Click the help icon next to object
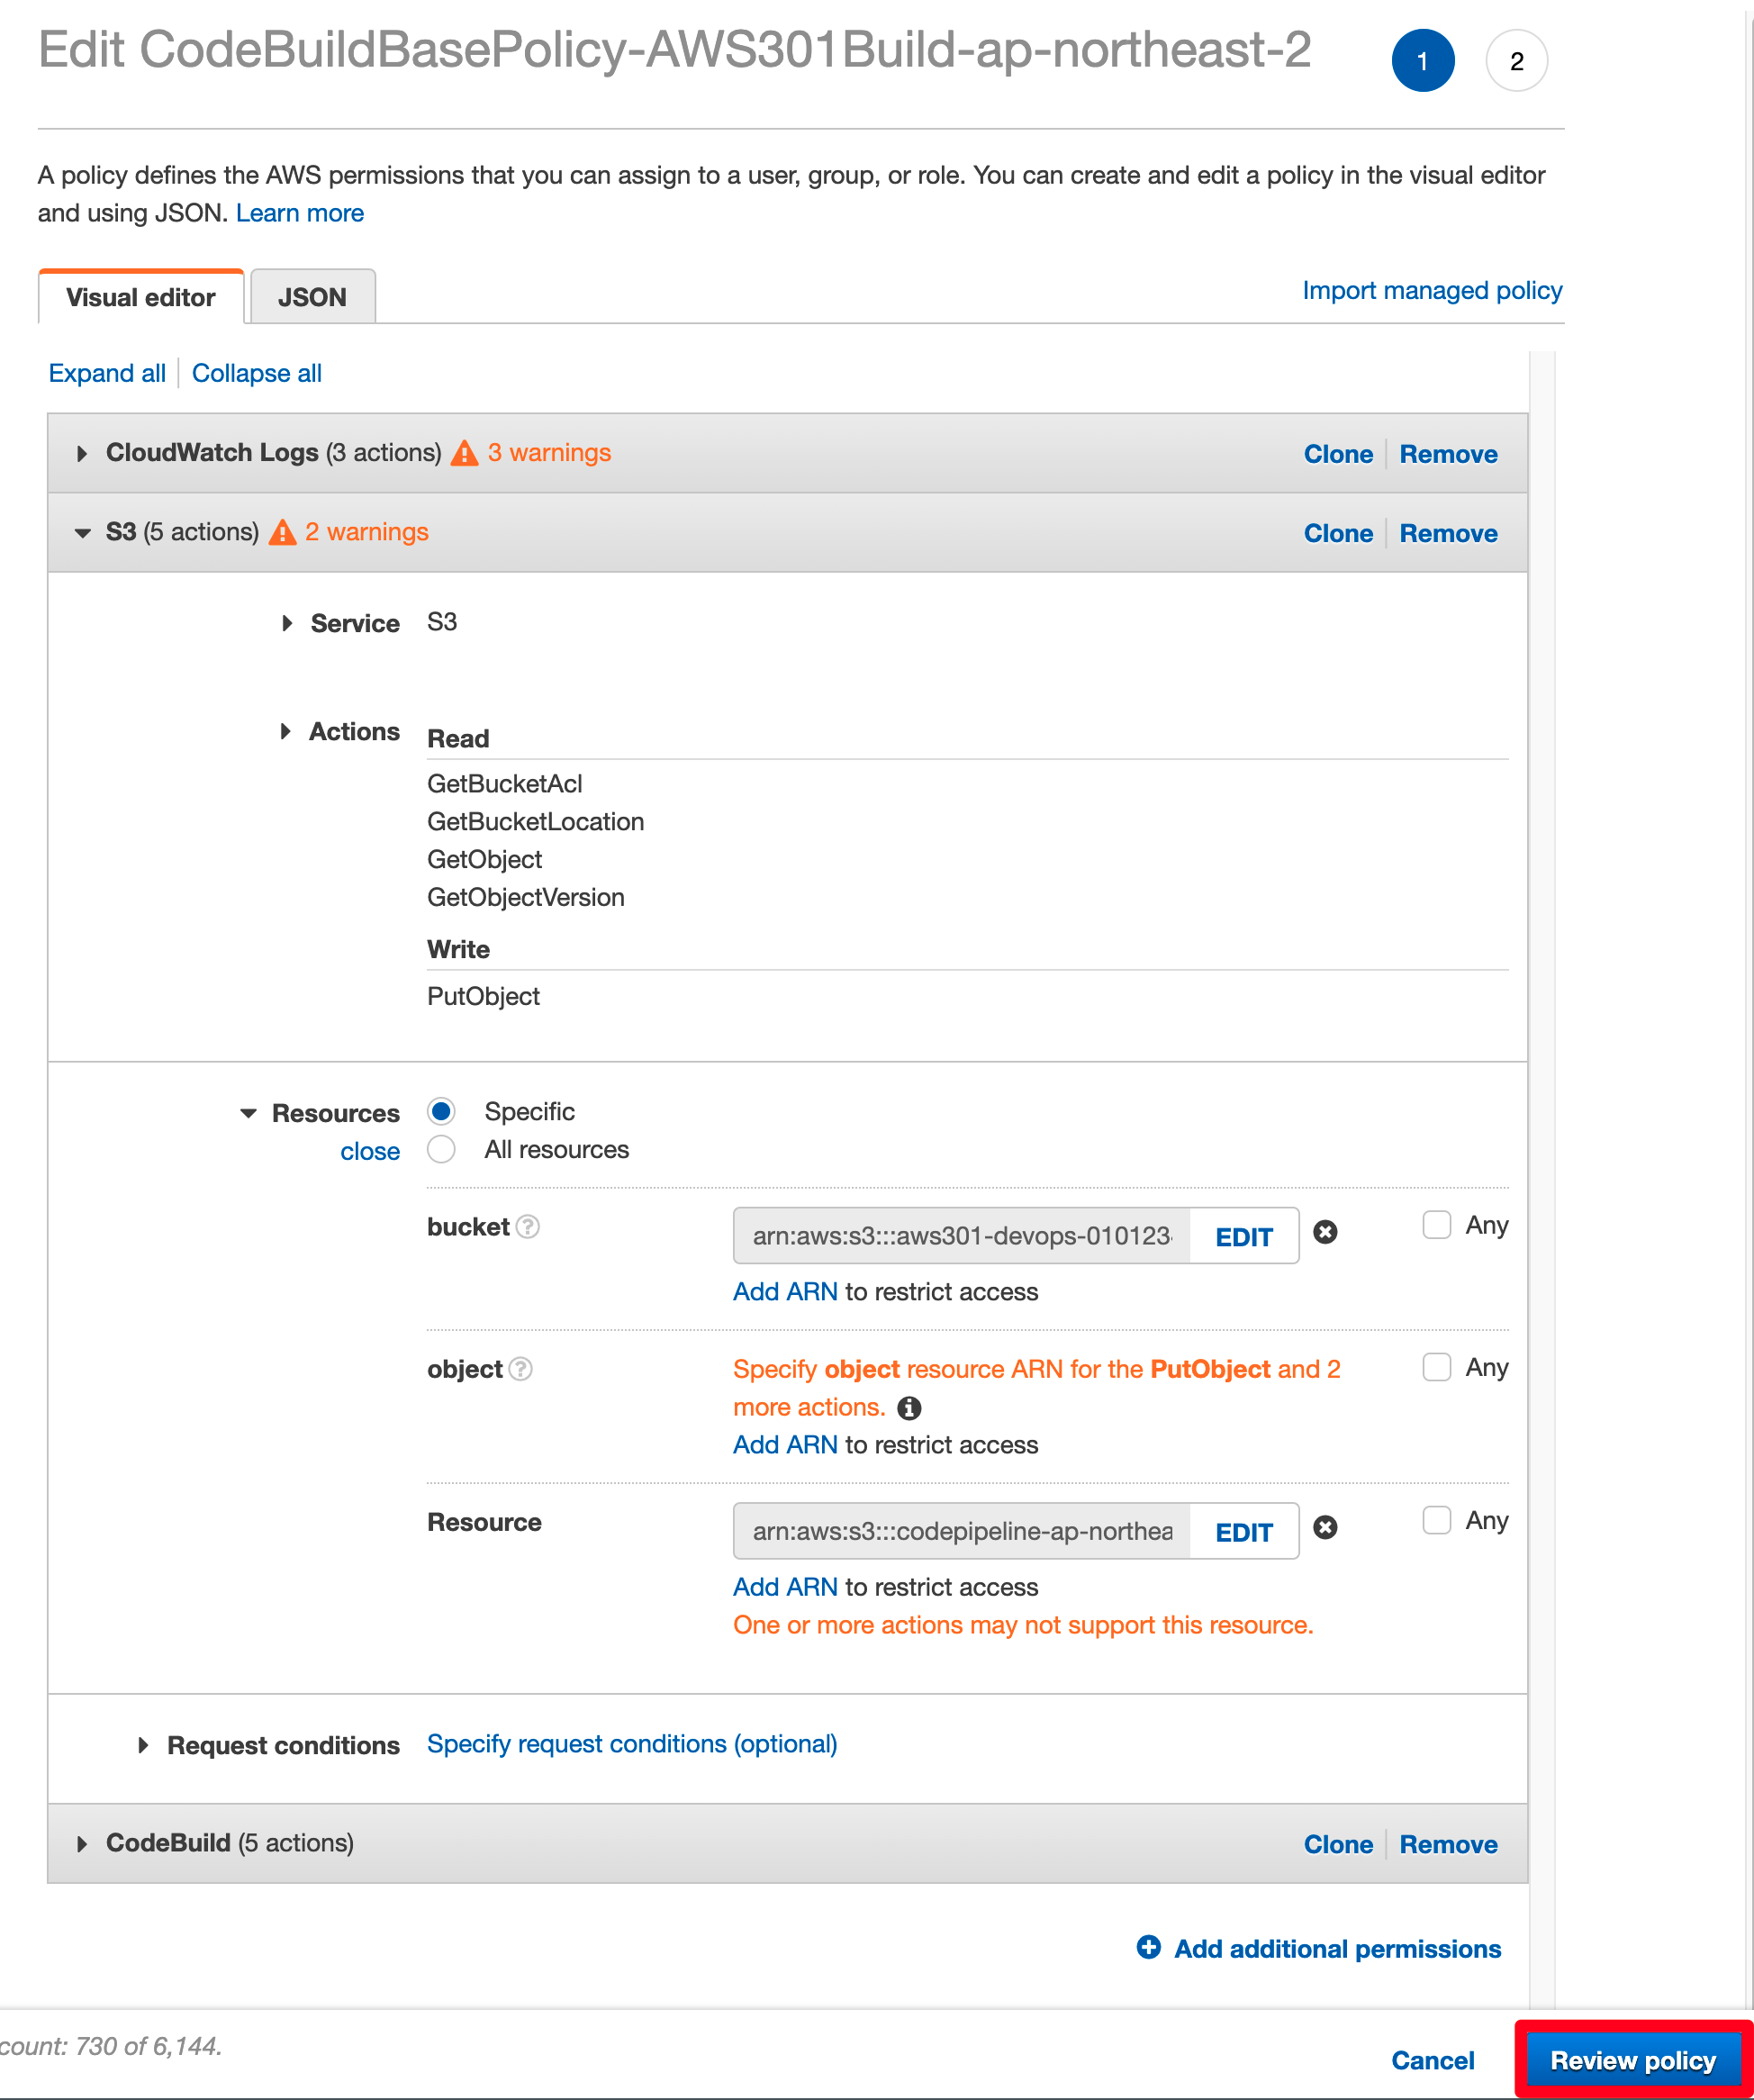This screenshot has height=2100, width=1754. point(521,1369)
